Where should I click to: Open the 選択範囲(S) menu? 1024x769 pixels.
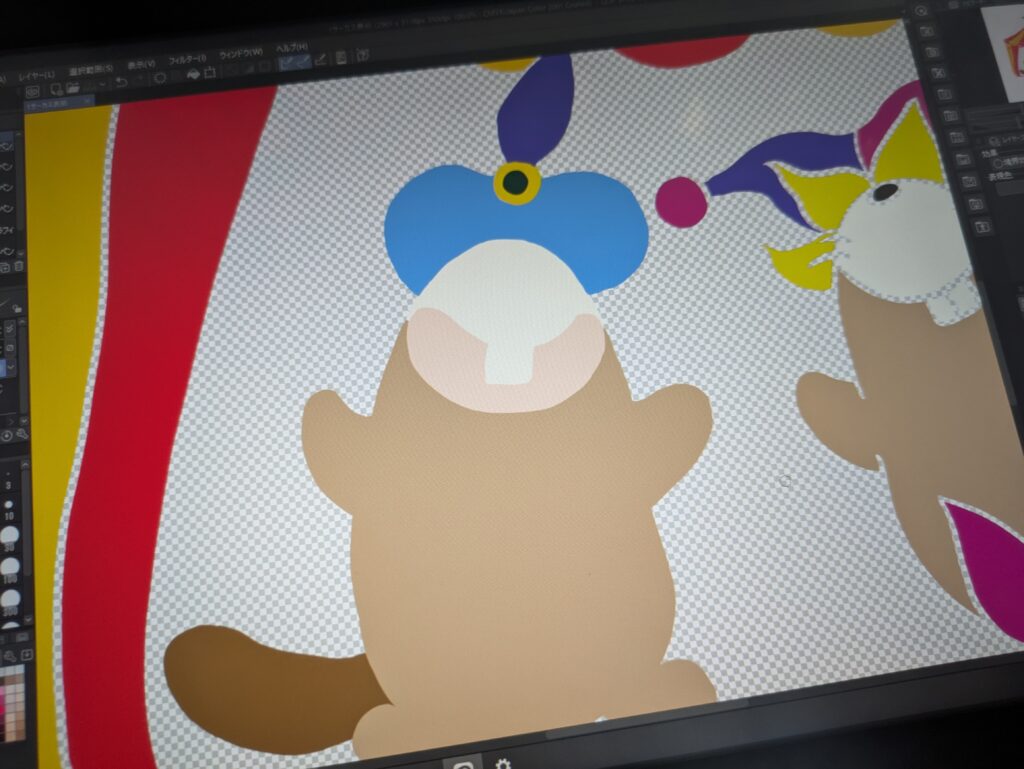coord(91,70)
